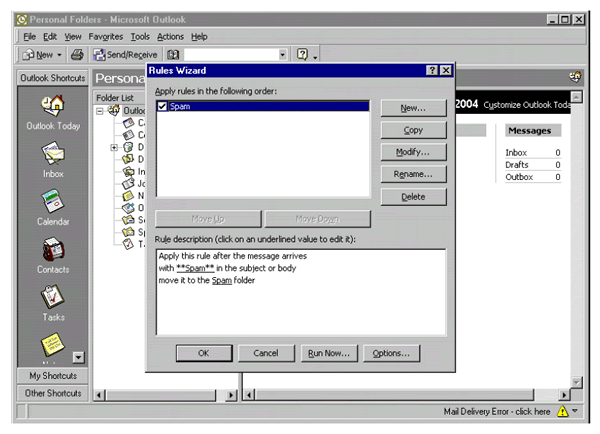Image resolution: width=600 pixels, height=434 pixels.
Task: Click the Options... button in Rules Wizard
Action: click(391, 353)
